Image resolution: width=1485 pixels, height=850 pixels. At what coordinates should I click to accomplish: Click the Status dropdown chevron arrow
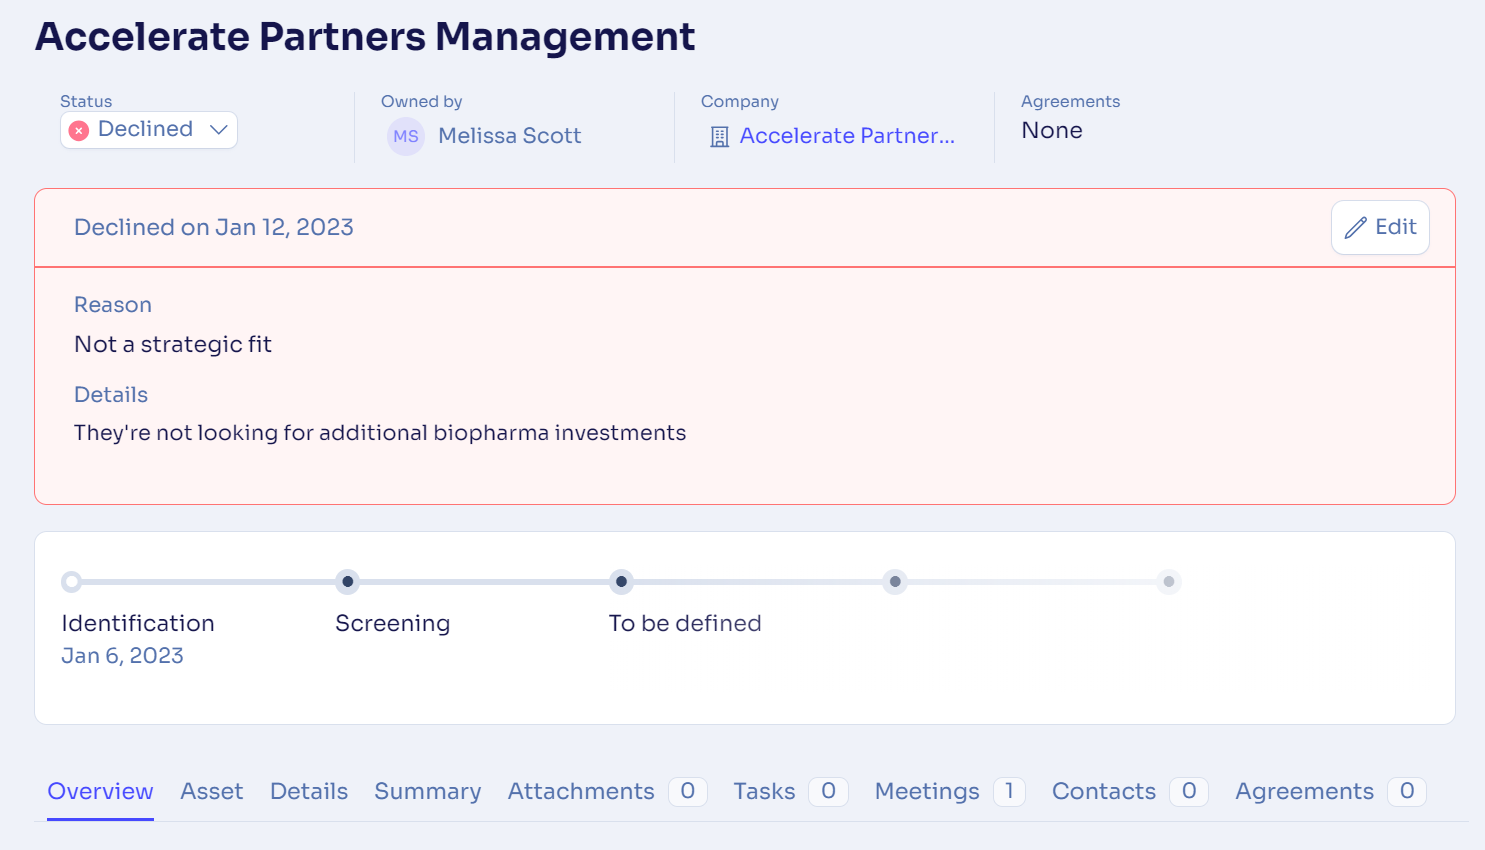point(219,130)
